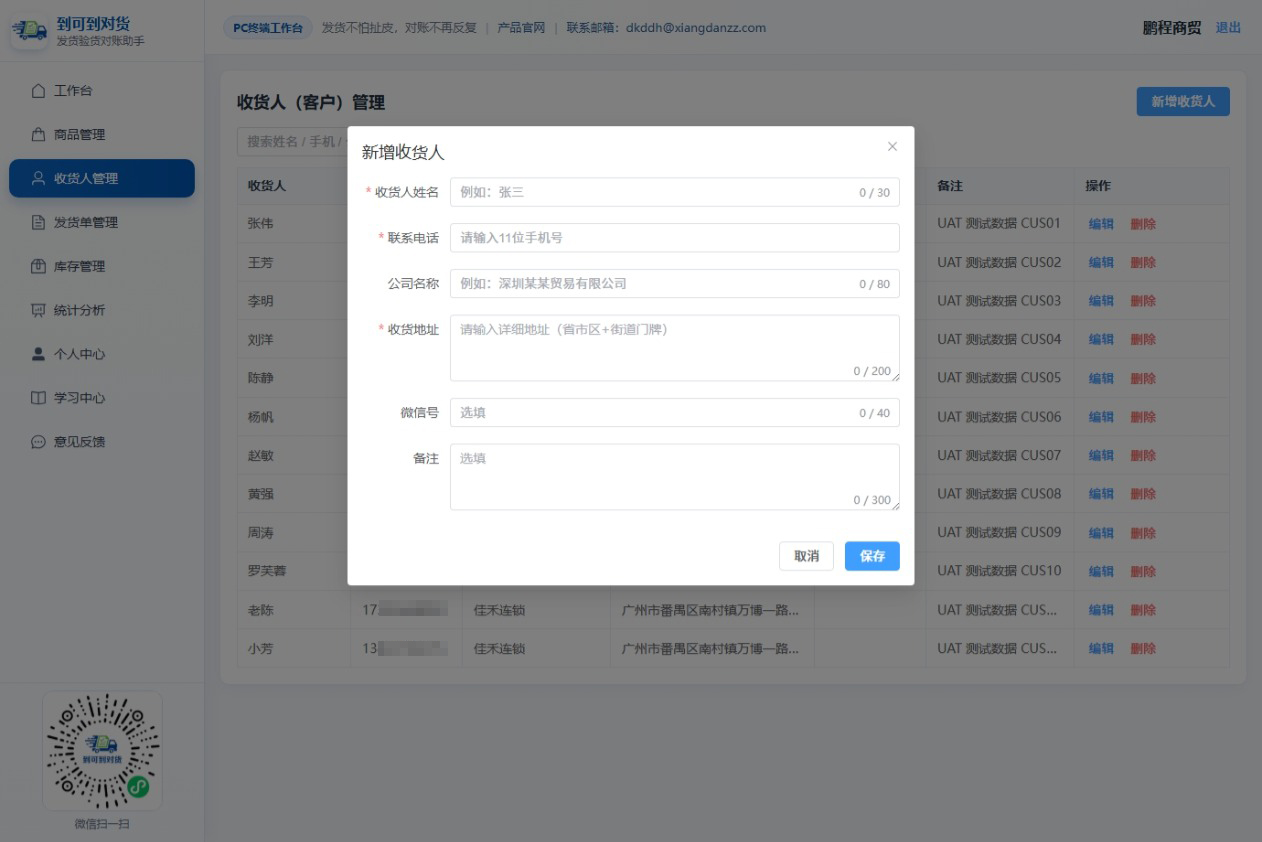Click the 个人中心 user icon

point(38,355)
